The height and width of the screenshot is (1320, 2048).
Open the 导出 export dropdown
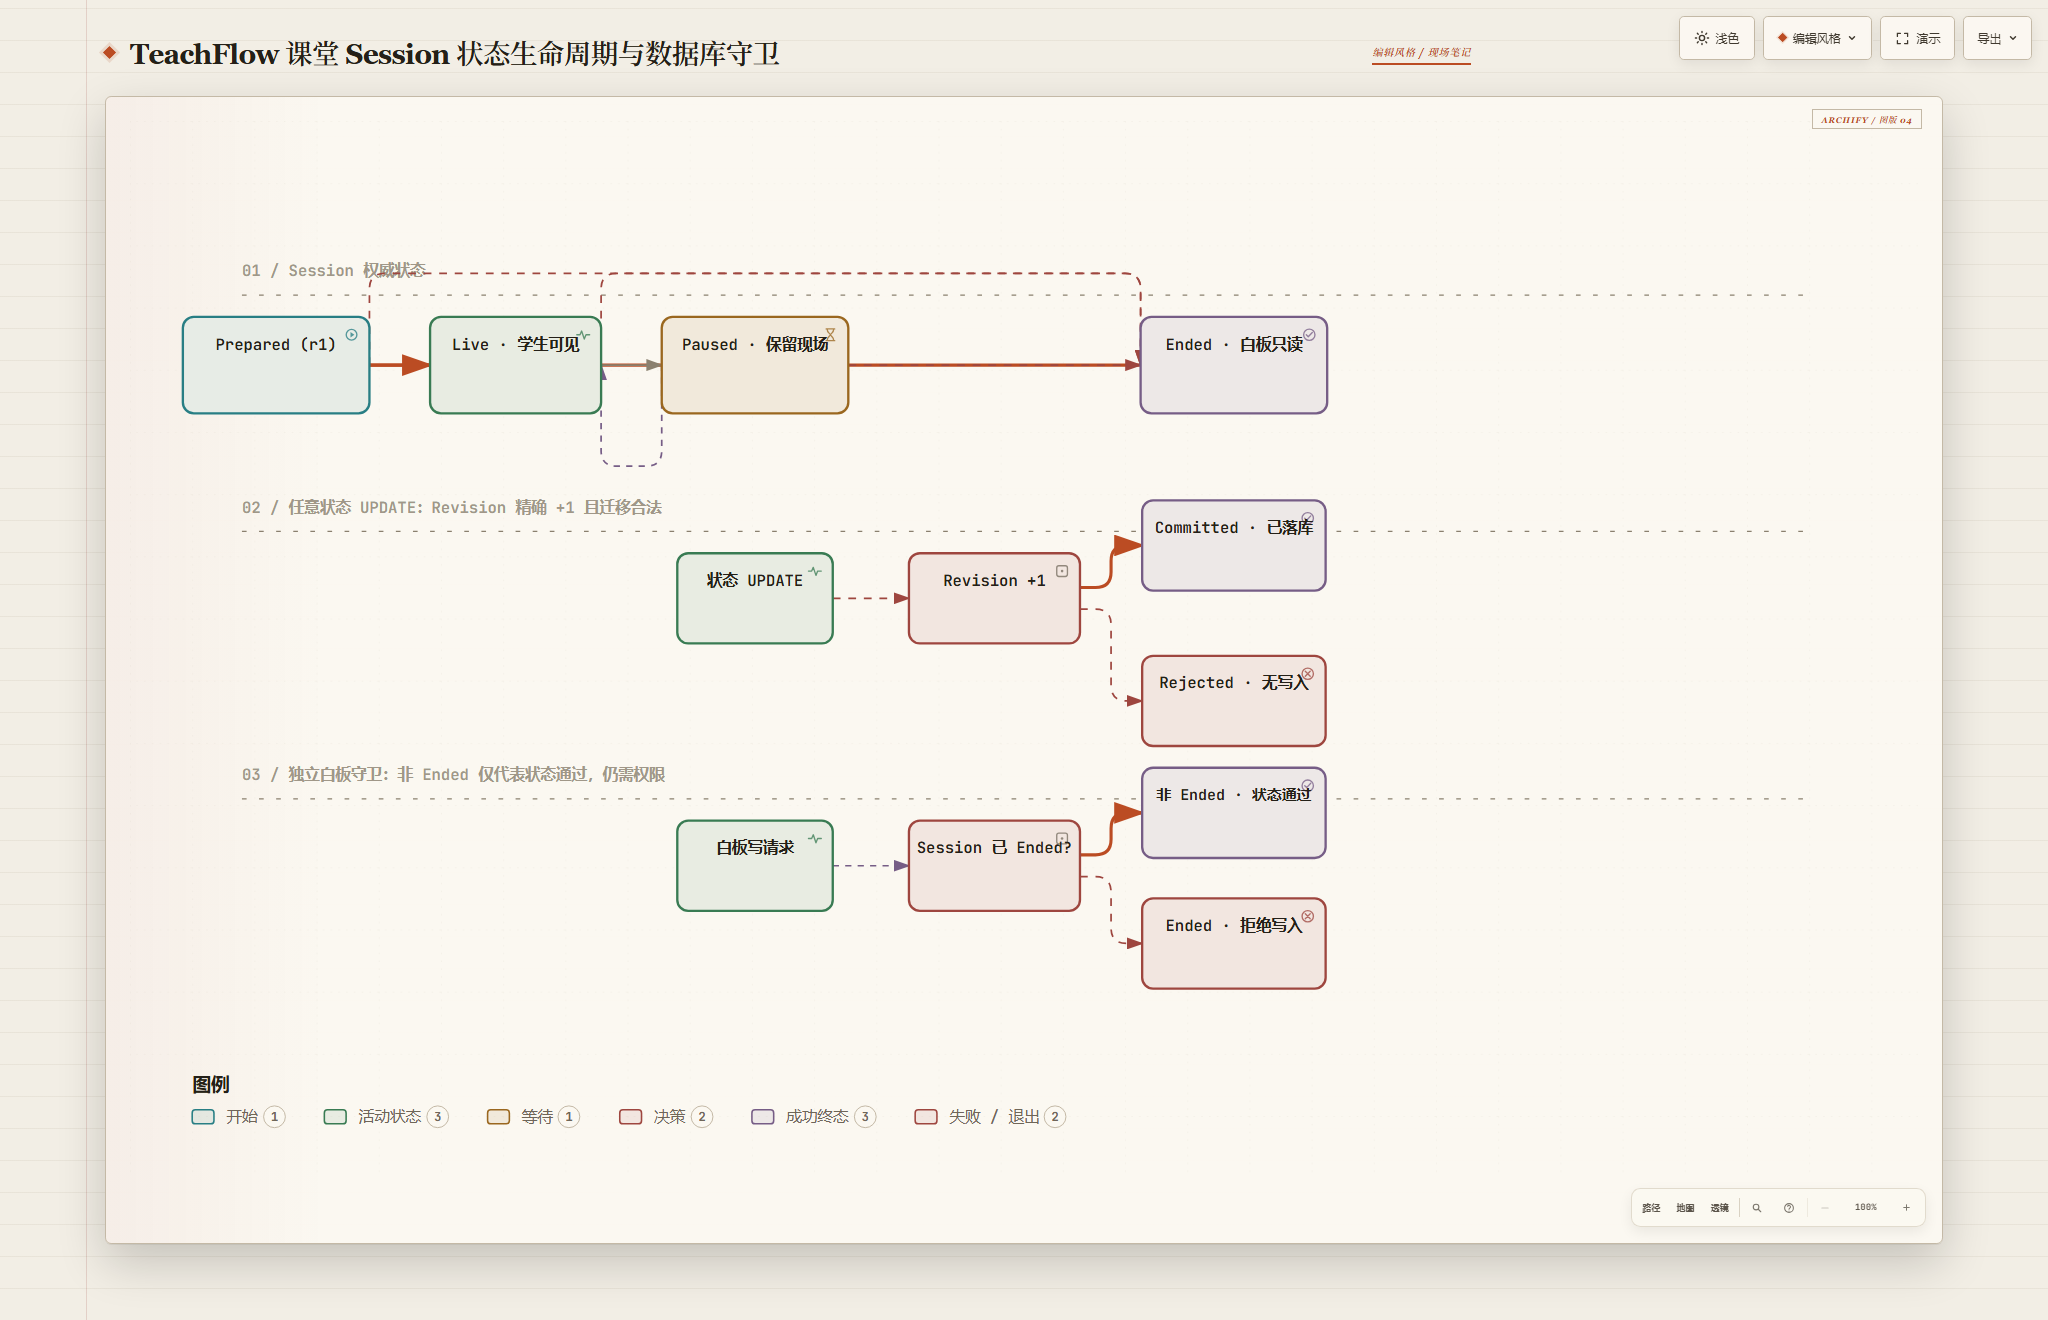pos(1996,38)
